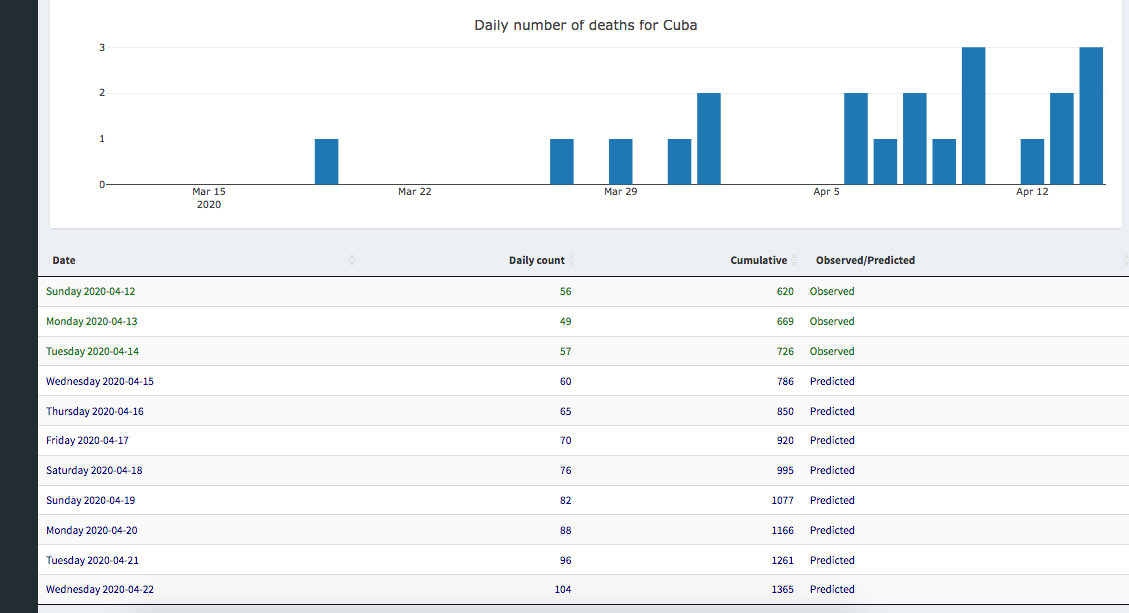Viewport: 1129px width, 613px height.
Task: Select the Tuesday 2020-04-14 date cell
Action: tap(91, 352)
